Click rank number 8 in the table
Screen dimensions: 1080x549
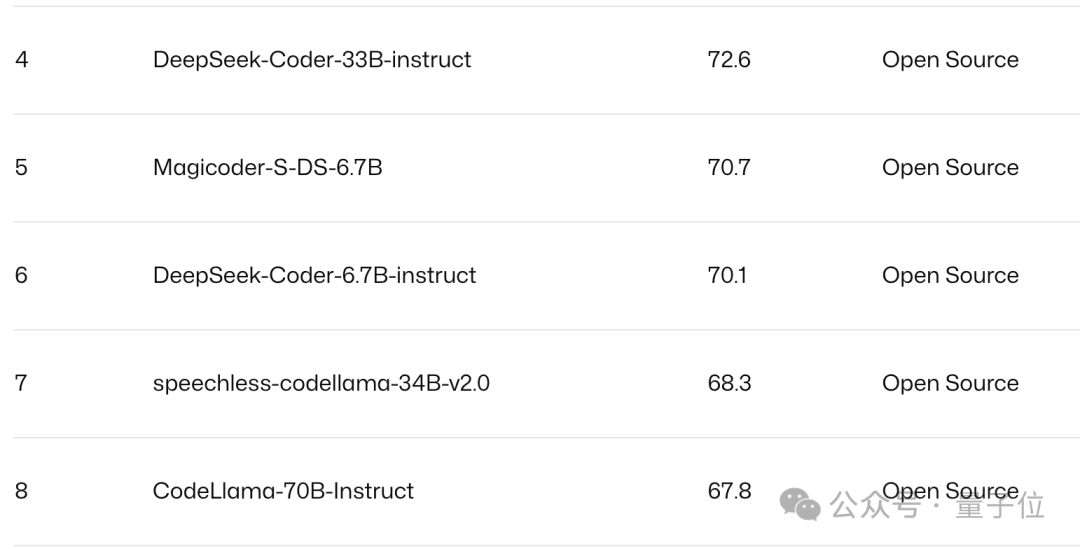coord(22,491)
